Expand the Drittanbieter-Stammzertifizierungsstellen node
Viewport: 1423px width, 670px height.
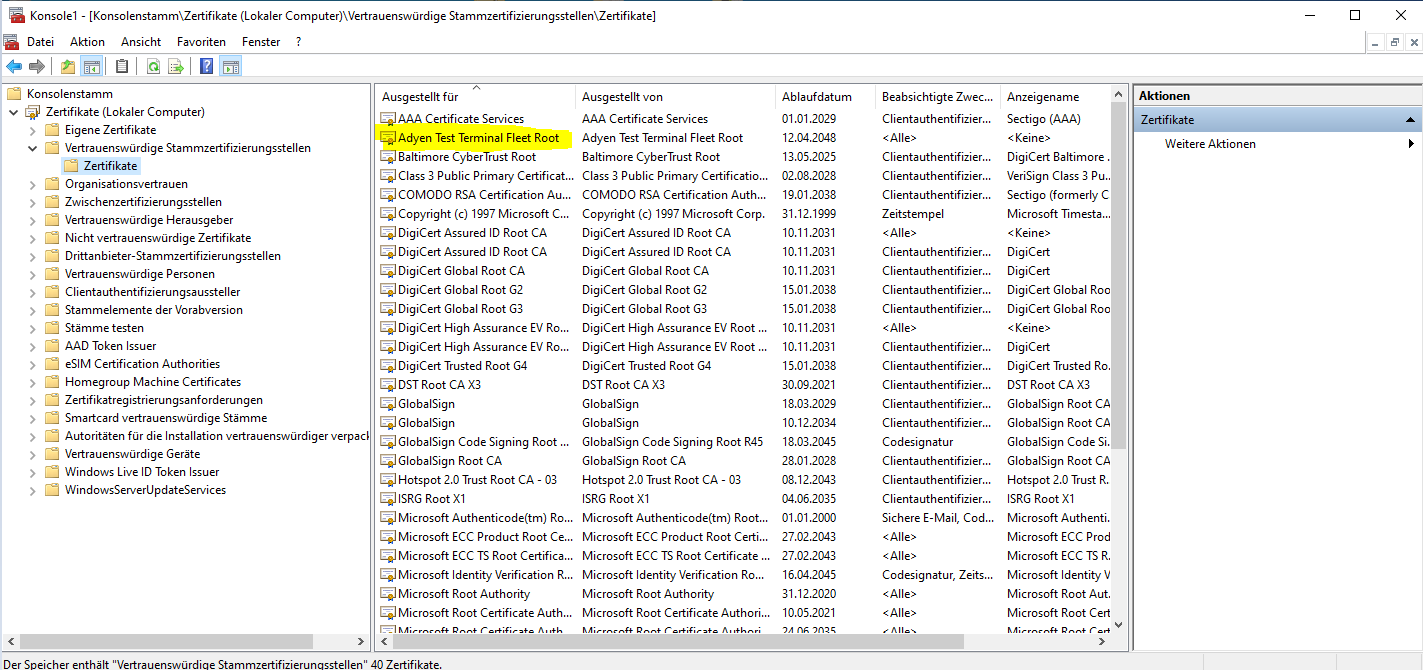(32, 256)
